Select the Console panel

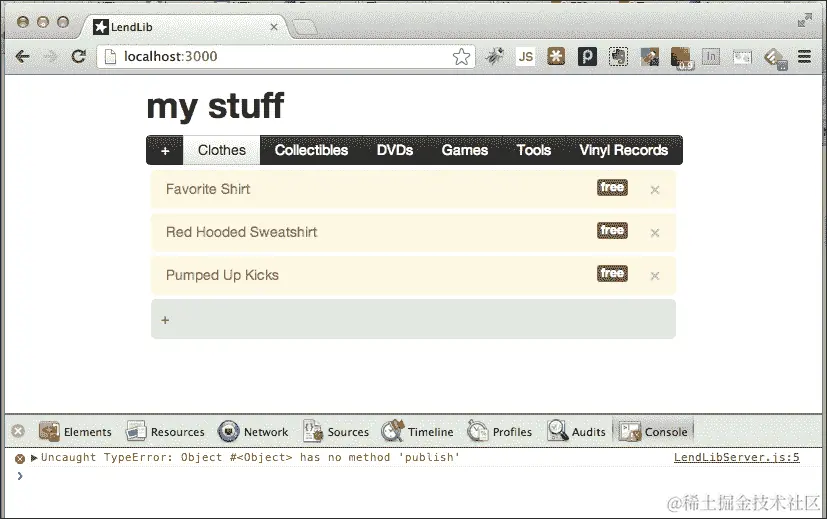(x=653, y=431)
